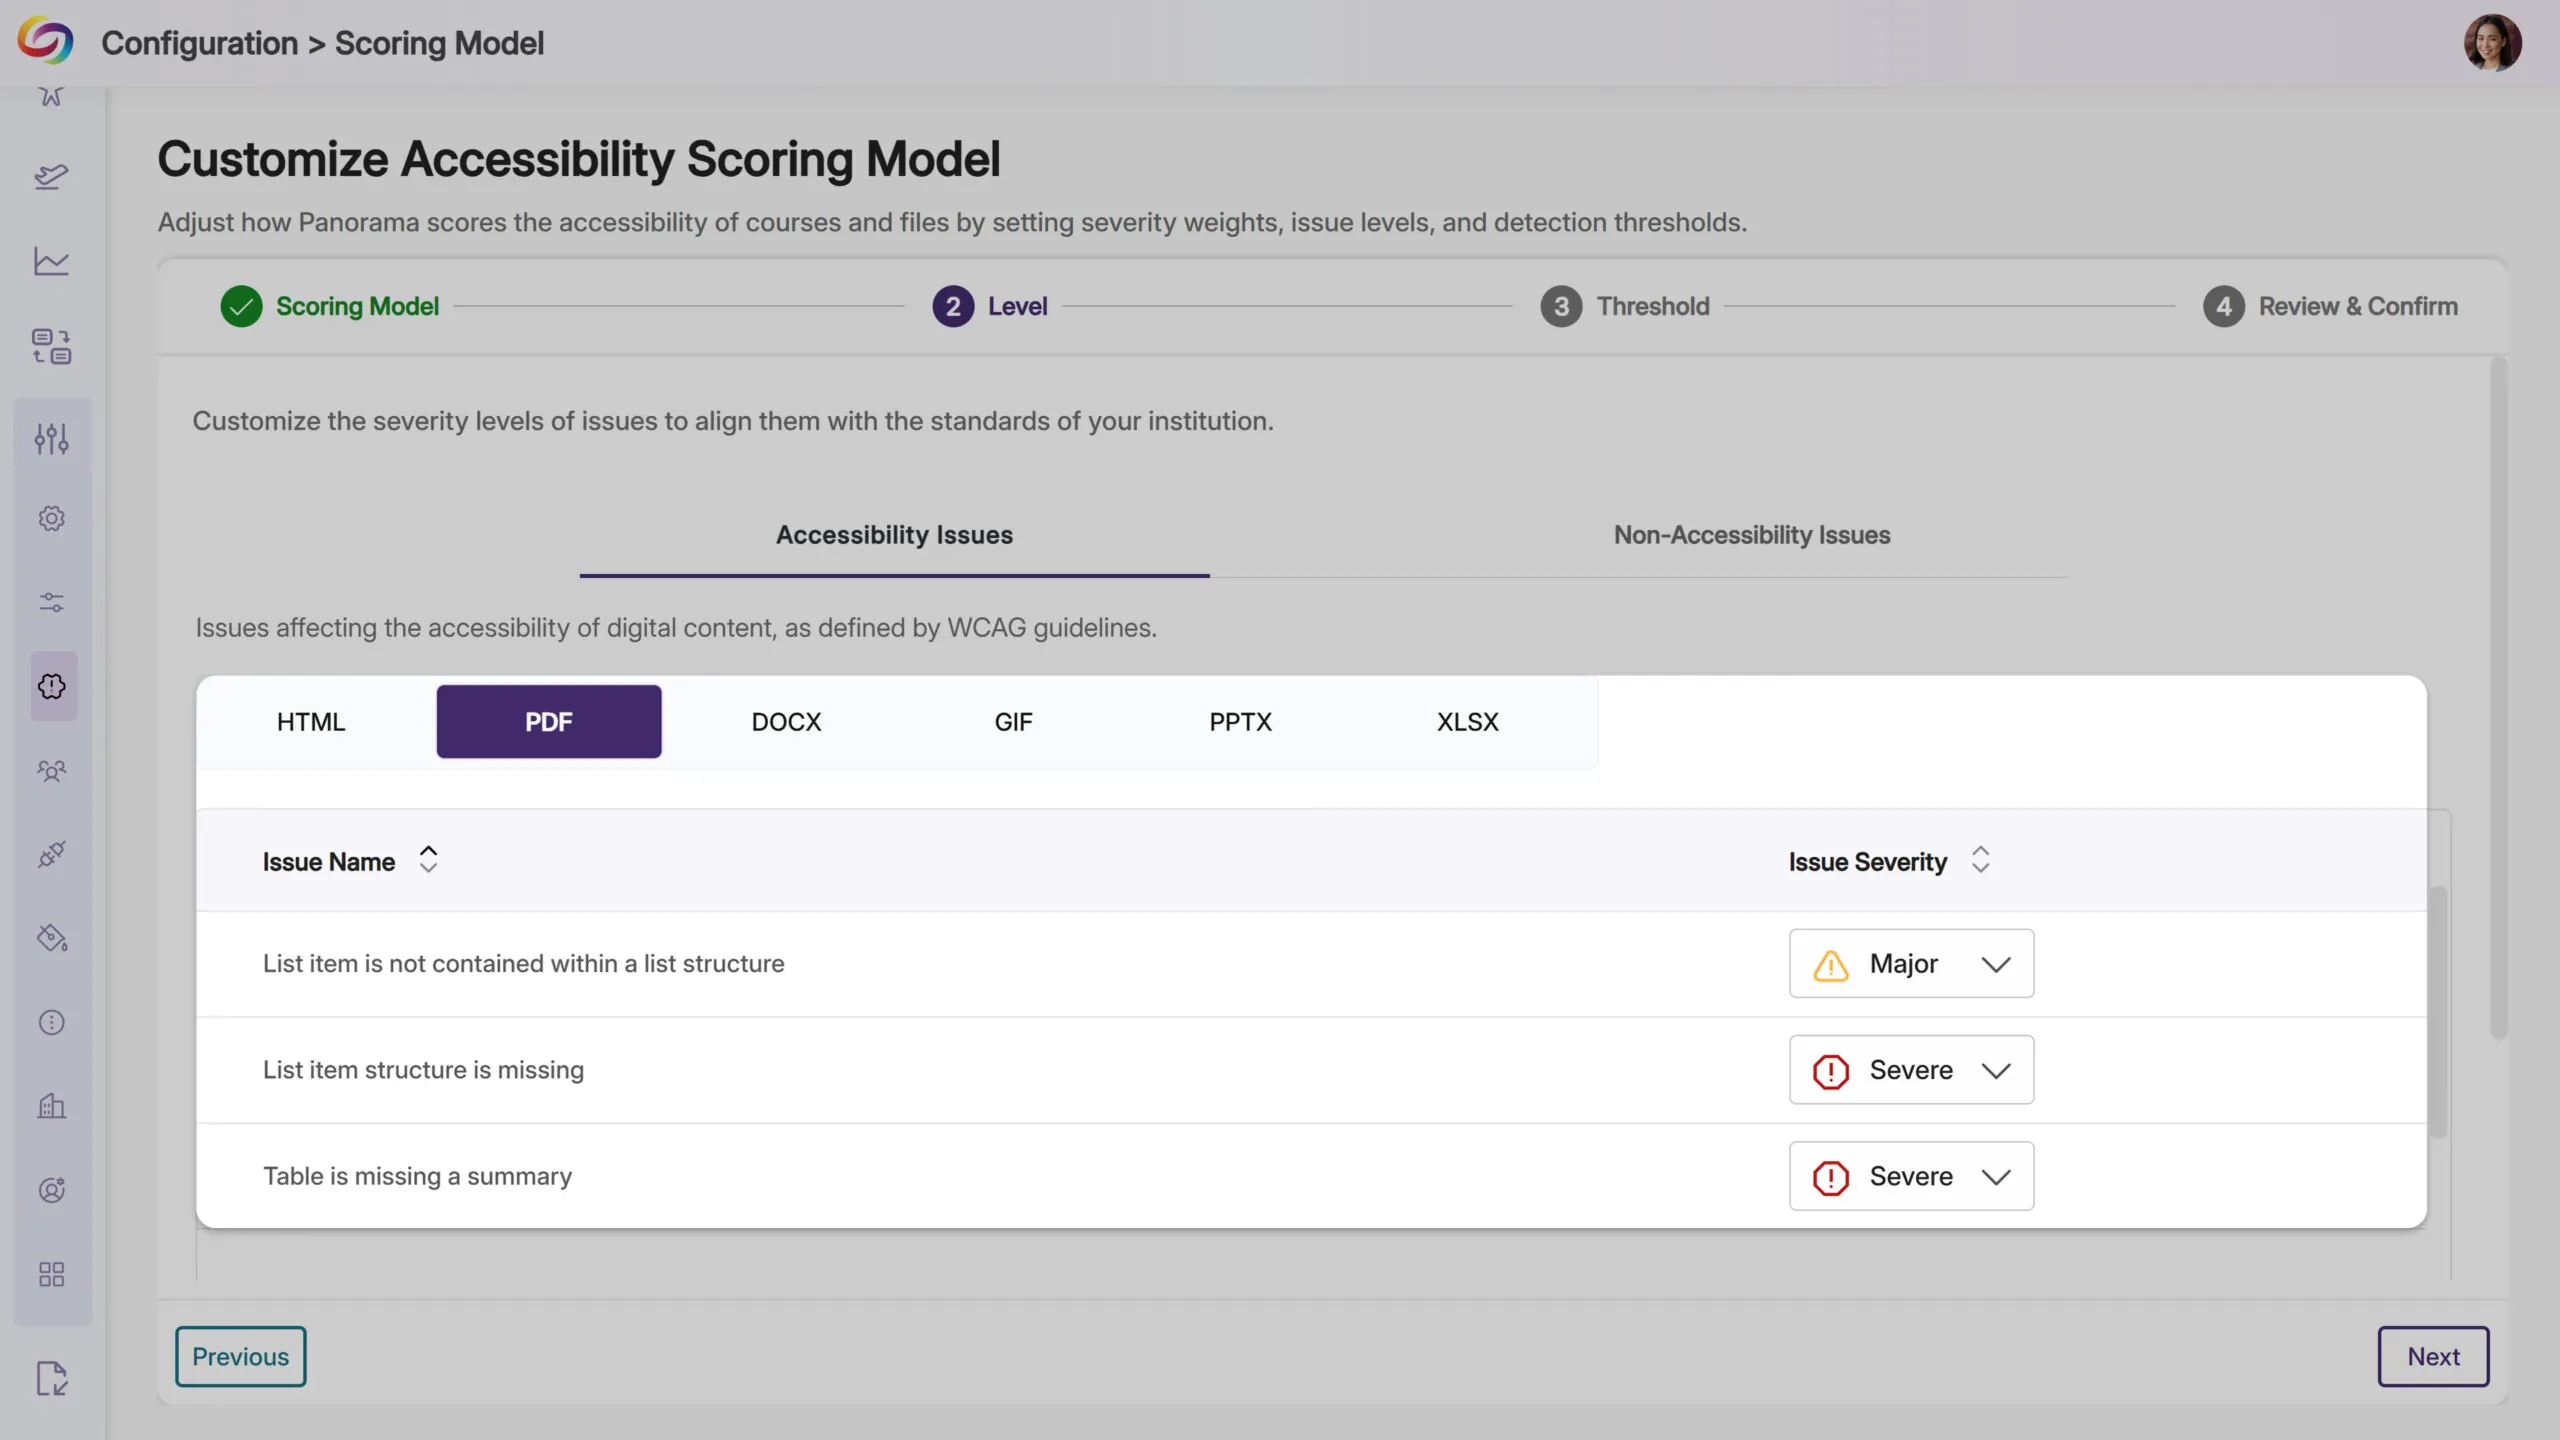The height and width of the screenshot is (1440, 2560).
Task: Sort table by Issue Name column
Action: click(428, 860)
